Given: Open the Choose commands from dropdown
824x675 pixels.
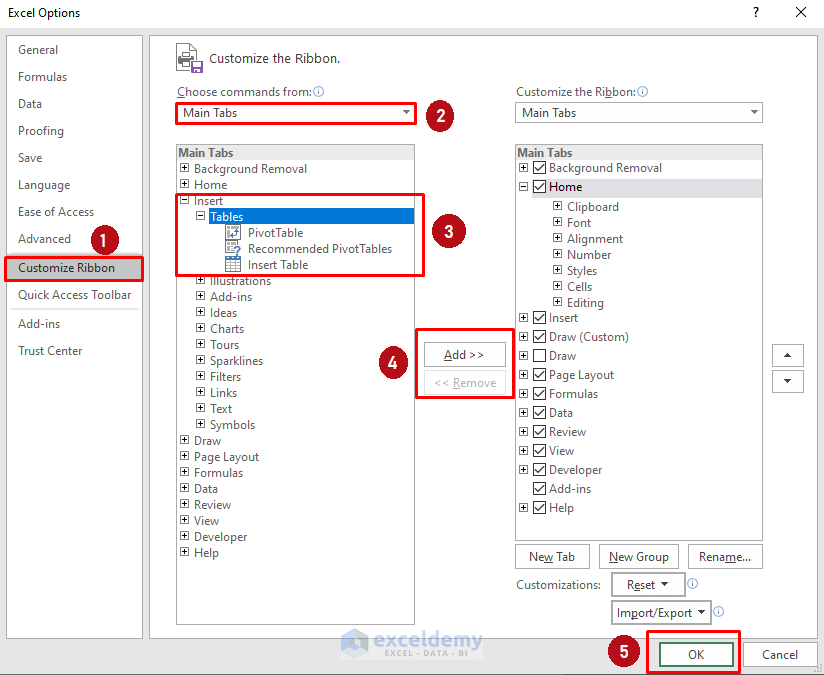Looking at the screenshot, I should pyautogui.click(x=296, y=113).
